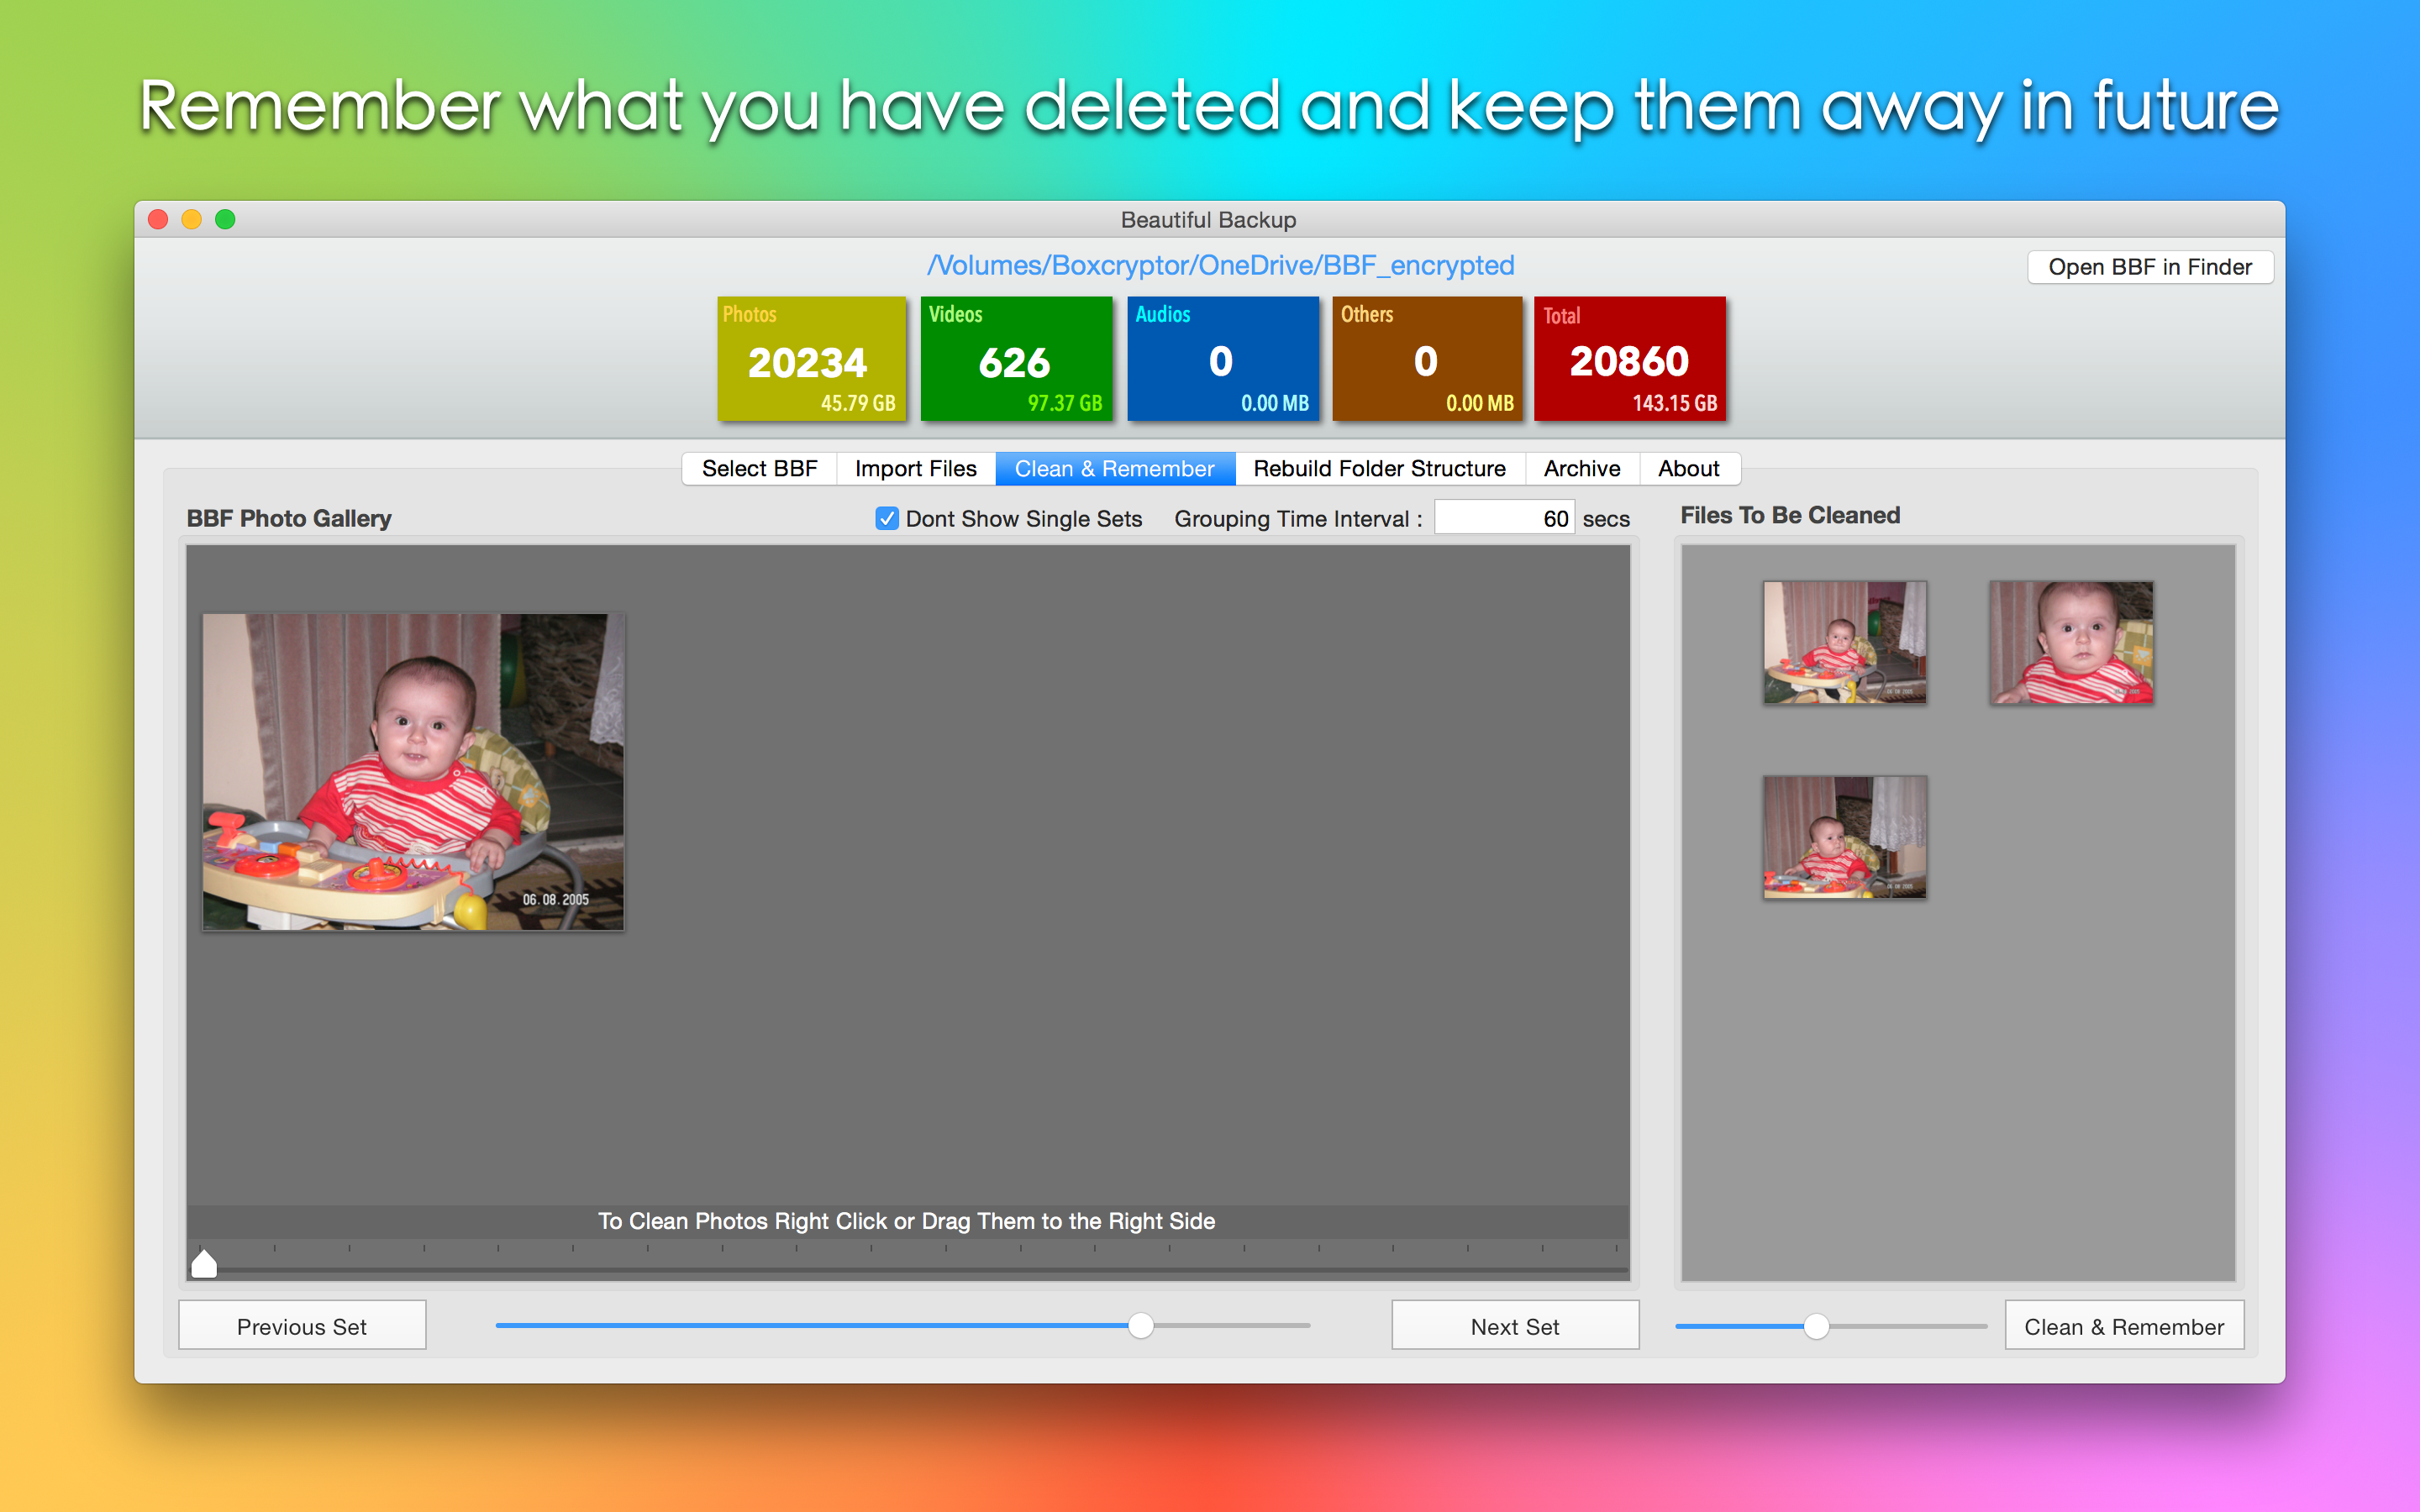Open the Import Files tab
This screenshot has width=2420, height=1512.
point(915,468)
